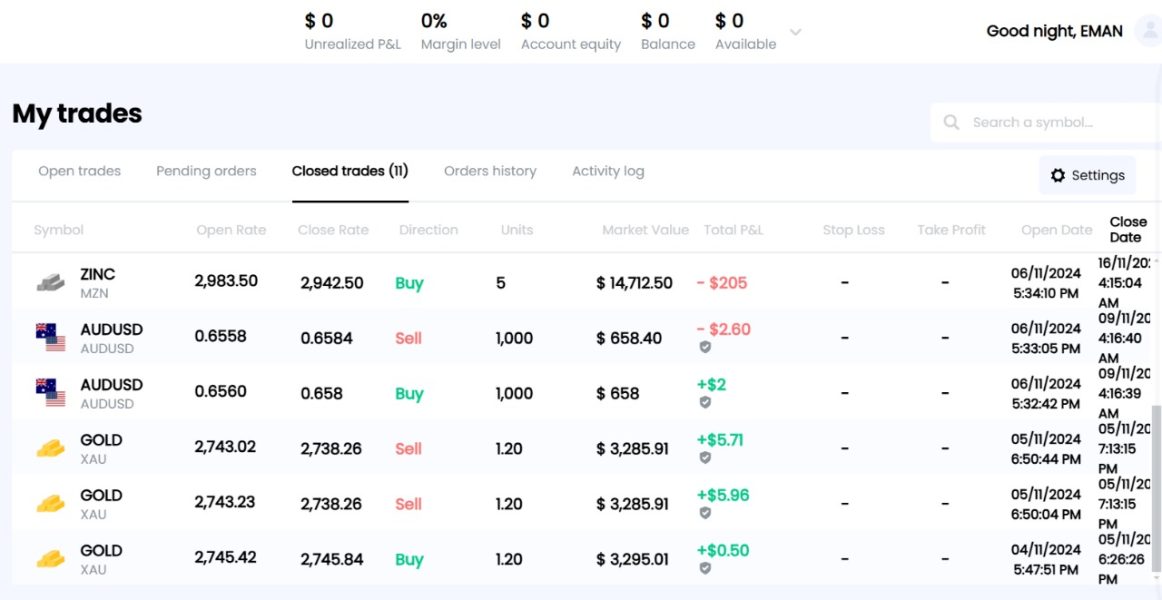1162x600 pixels.
Task: Click the gold bars icon in the last row
Action: click(50, 559)
